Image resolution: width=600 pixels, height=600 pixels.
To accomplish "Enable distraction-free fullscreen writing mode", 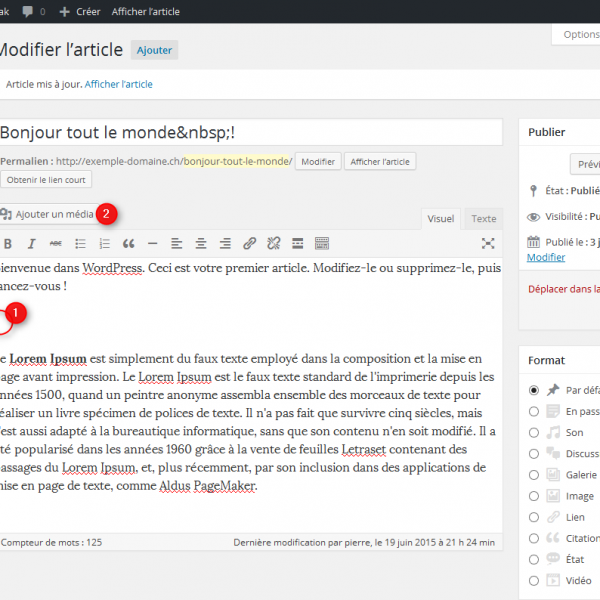I will click(x=488, y=243).
